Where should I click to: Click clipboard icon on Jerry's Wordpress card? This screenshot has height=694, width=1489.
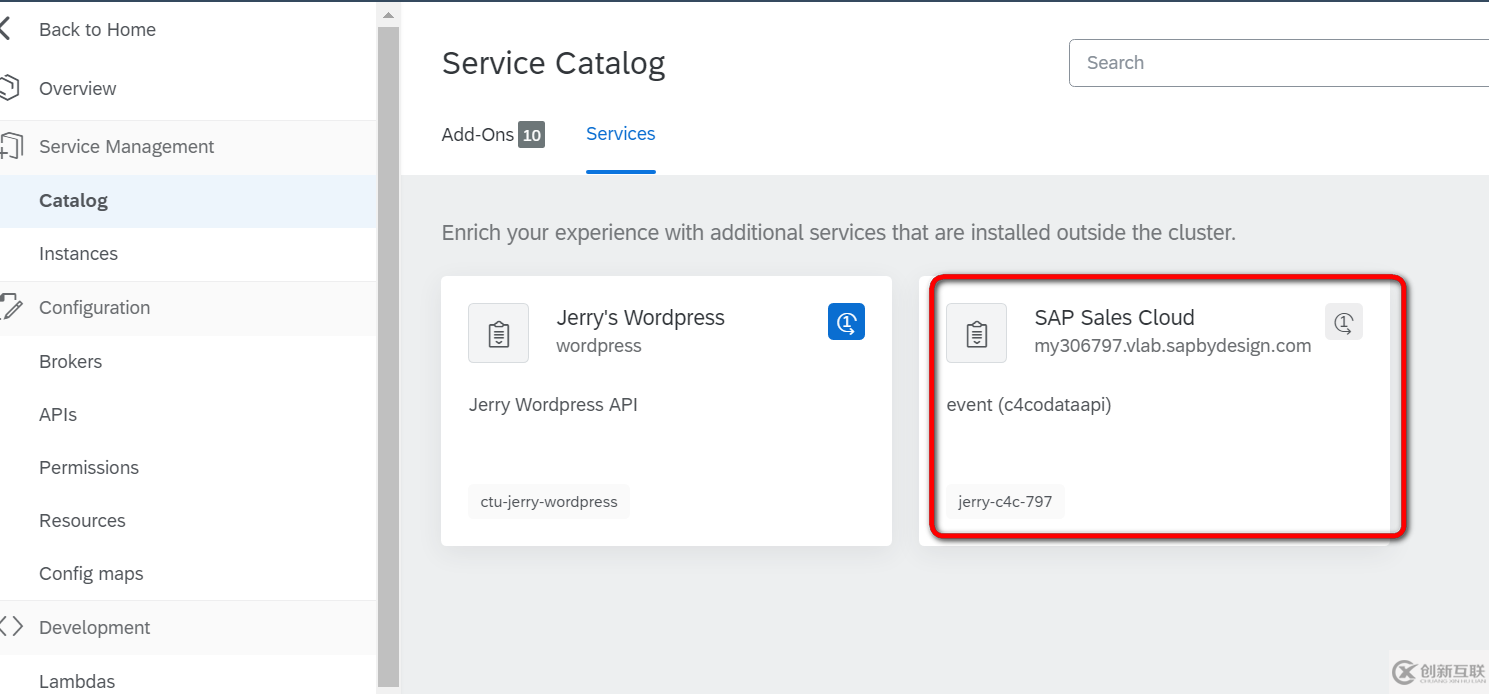[x=498, y=333]
